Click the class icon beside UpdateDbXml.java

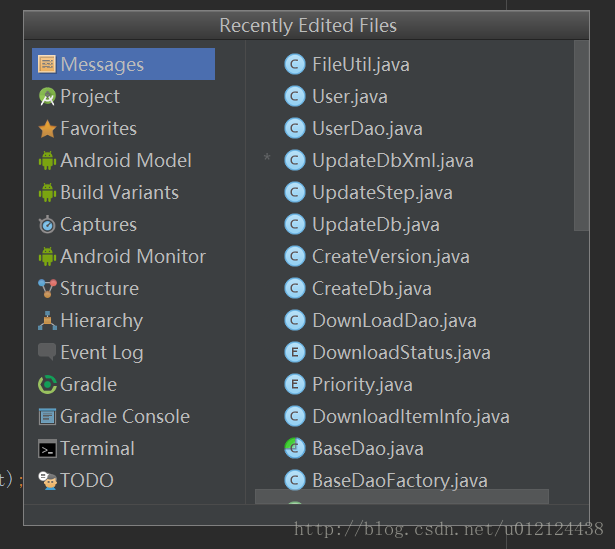(295, 160)
